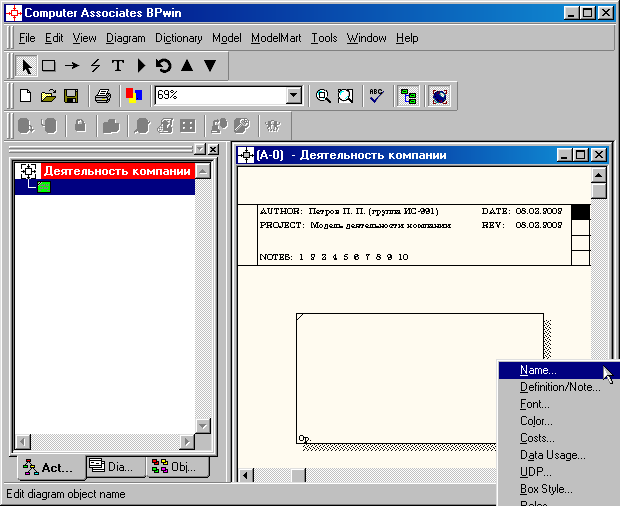Toggle the pointer selection tool
This screenshot has height=506, width=620.
click(x=26, y=66)
